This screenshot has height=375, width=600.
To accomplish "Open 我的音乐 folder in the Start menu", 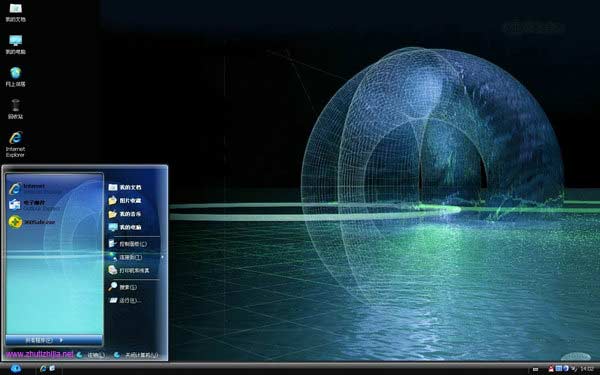I will pos(125,214).
